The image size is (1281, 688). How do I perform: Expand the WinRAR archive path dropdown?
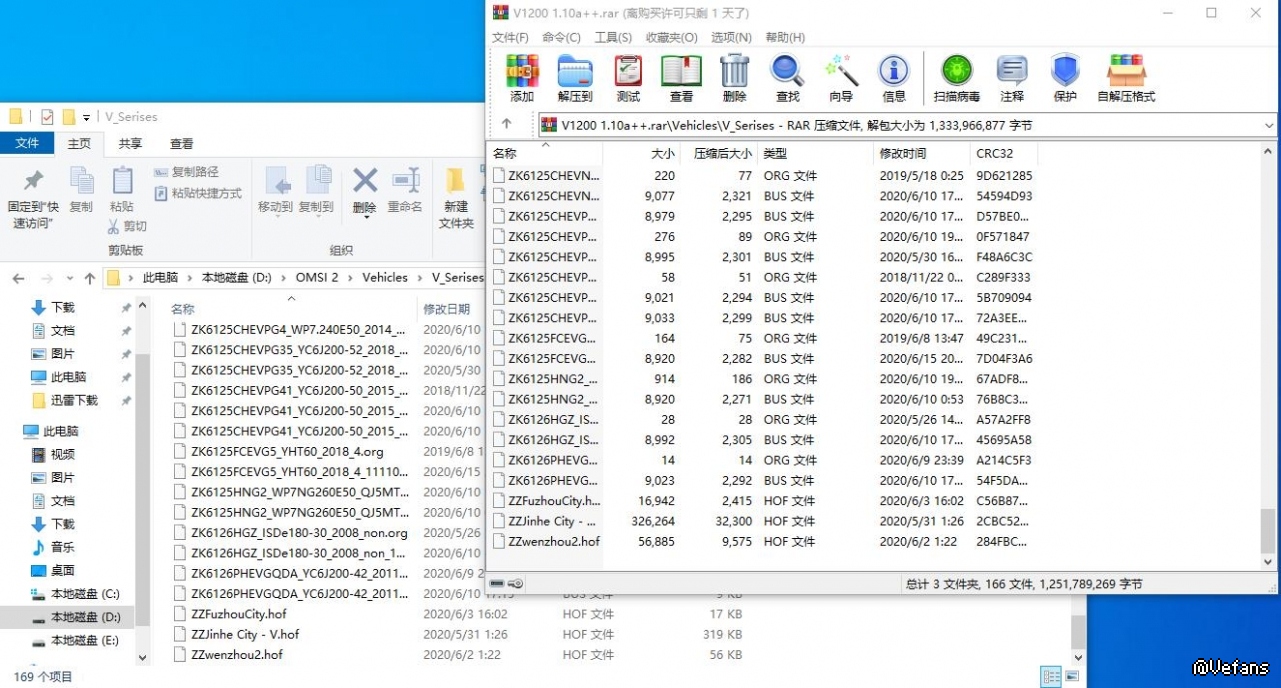click(1268, 126)
